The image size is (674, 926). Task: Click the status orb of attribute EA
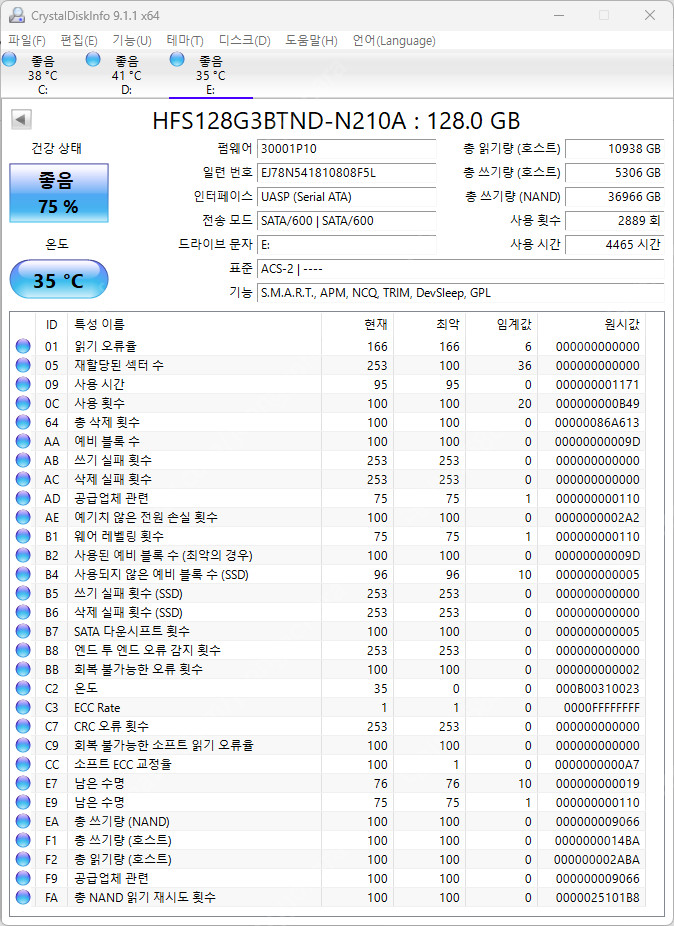pyautogui.click(x=23, y=821)
